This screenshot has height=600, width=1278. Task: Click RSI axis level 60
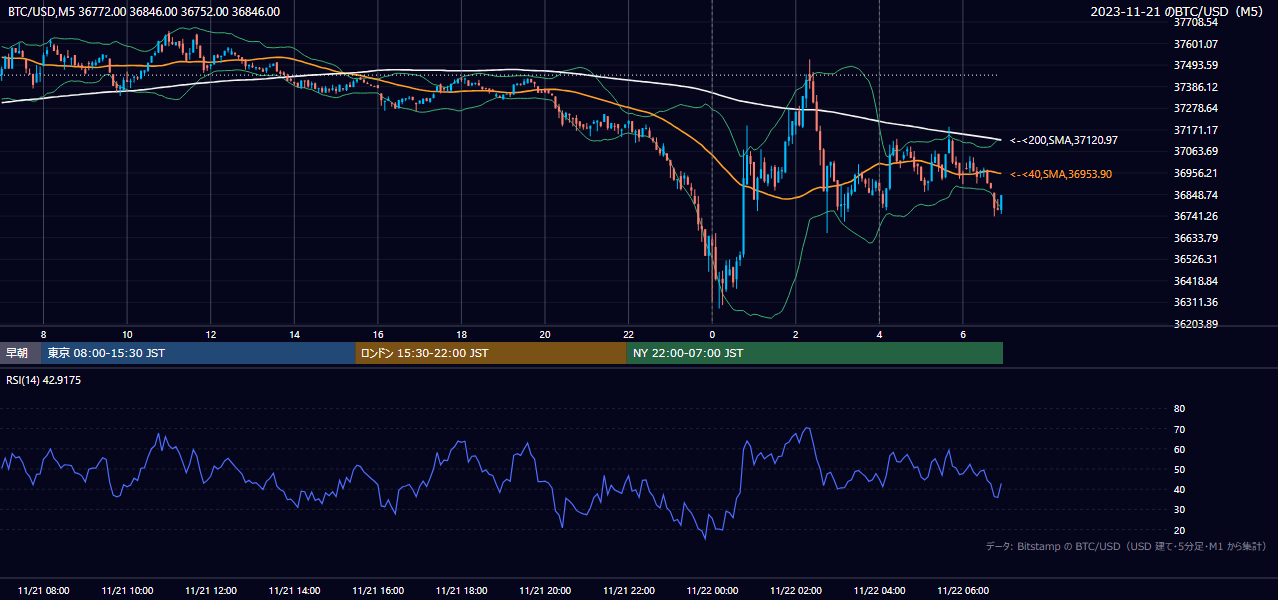pos(1179,449)
